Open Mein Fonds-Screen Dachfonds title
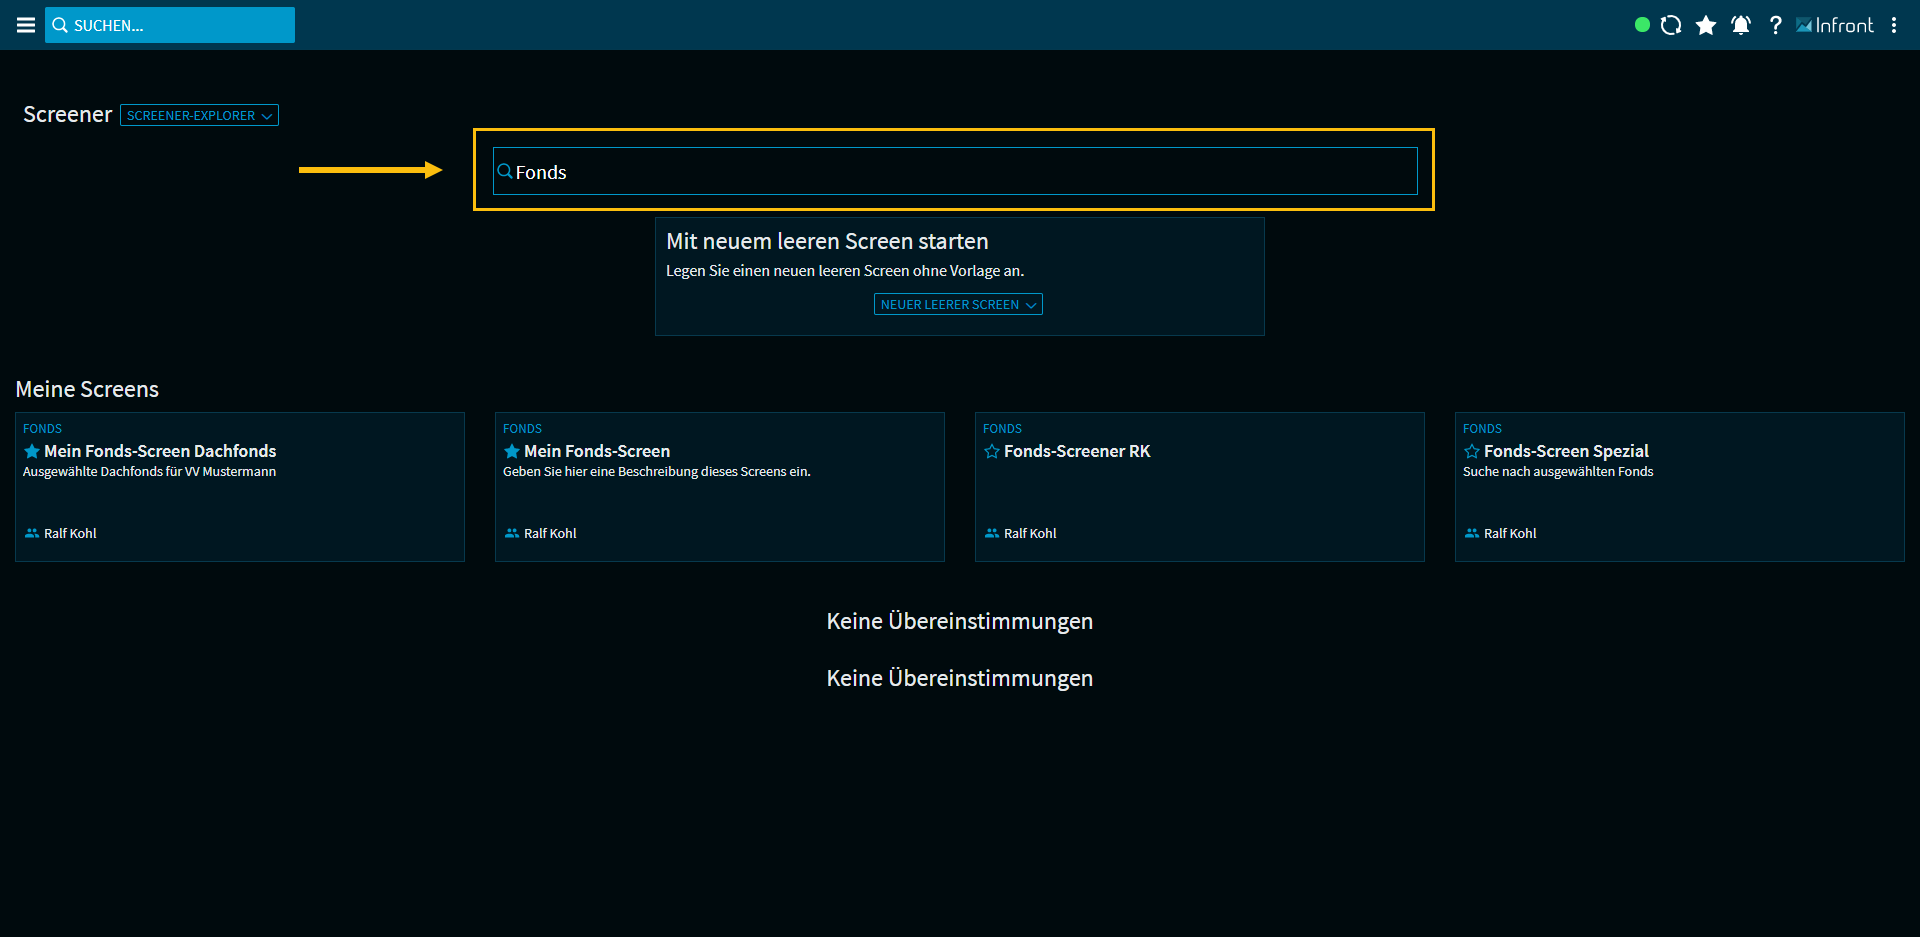The width and height of the screenshot is (1920, 937). tap(160, 451)
